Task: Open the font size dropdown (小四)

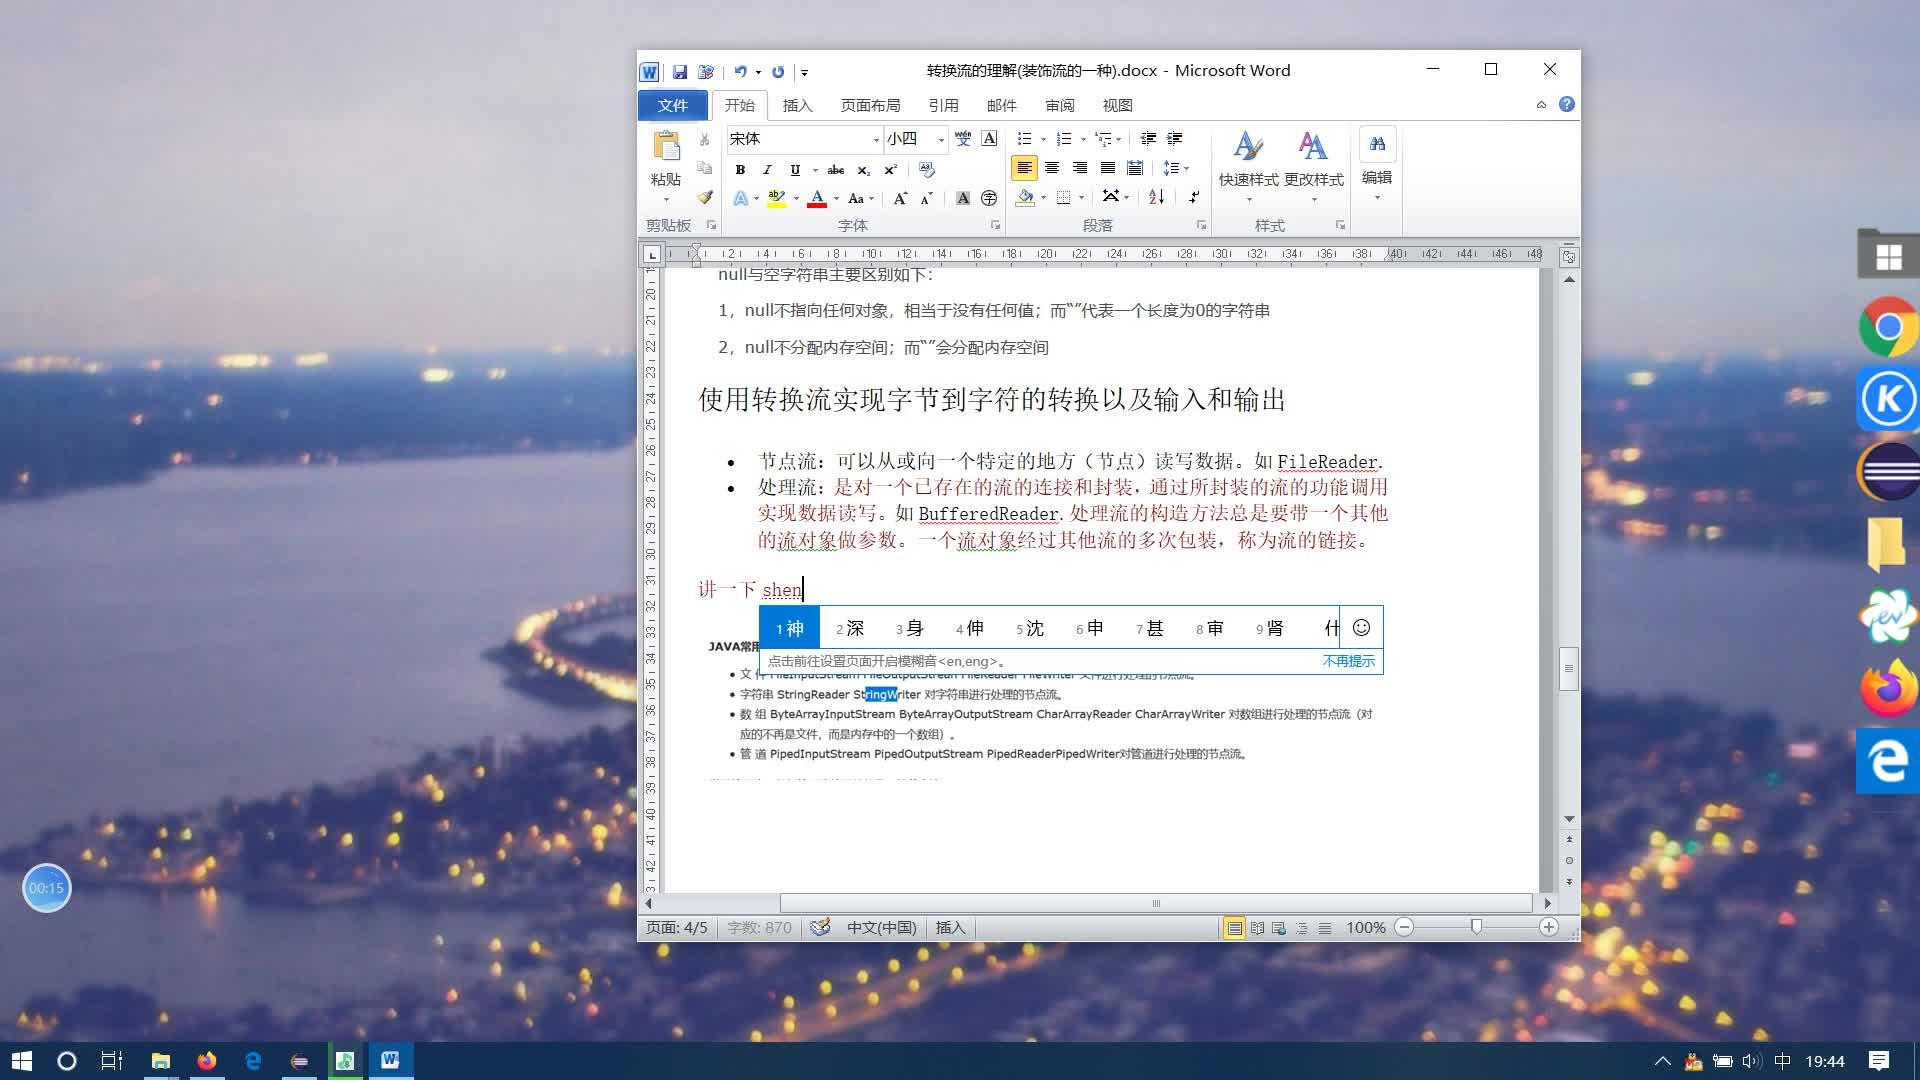Action: [941, 139]
